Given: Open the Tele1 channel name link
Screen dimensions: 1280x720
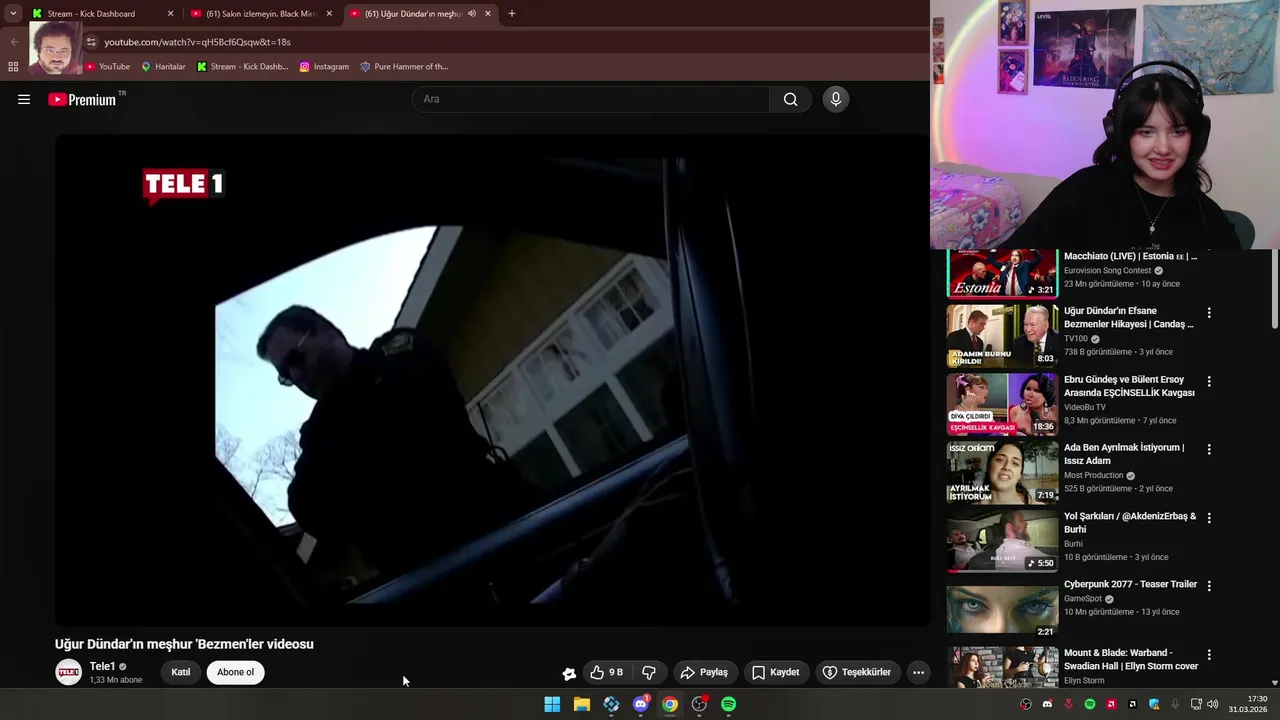Looking at the screenshot, I should tap(102, 666).
